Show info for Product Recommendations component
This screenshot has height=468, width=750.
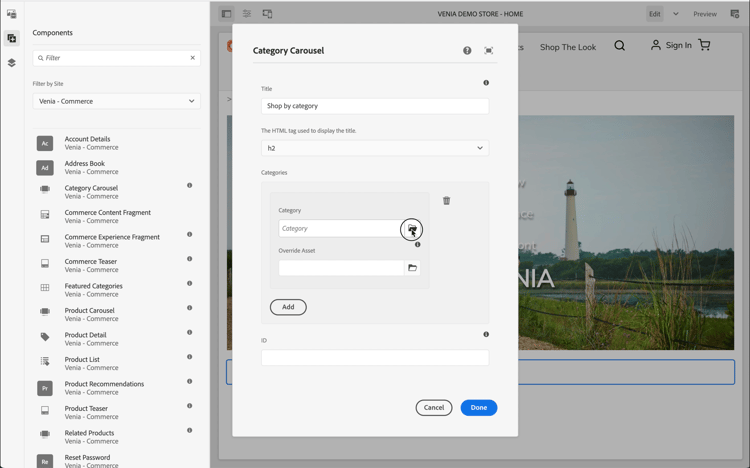click(x=189, y=381)
